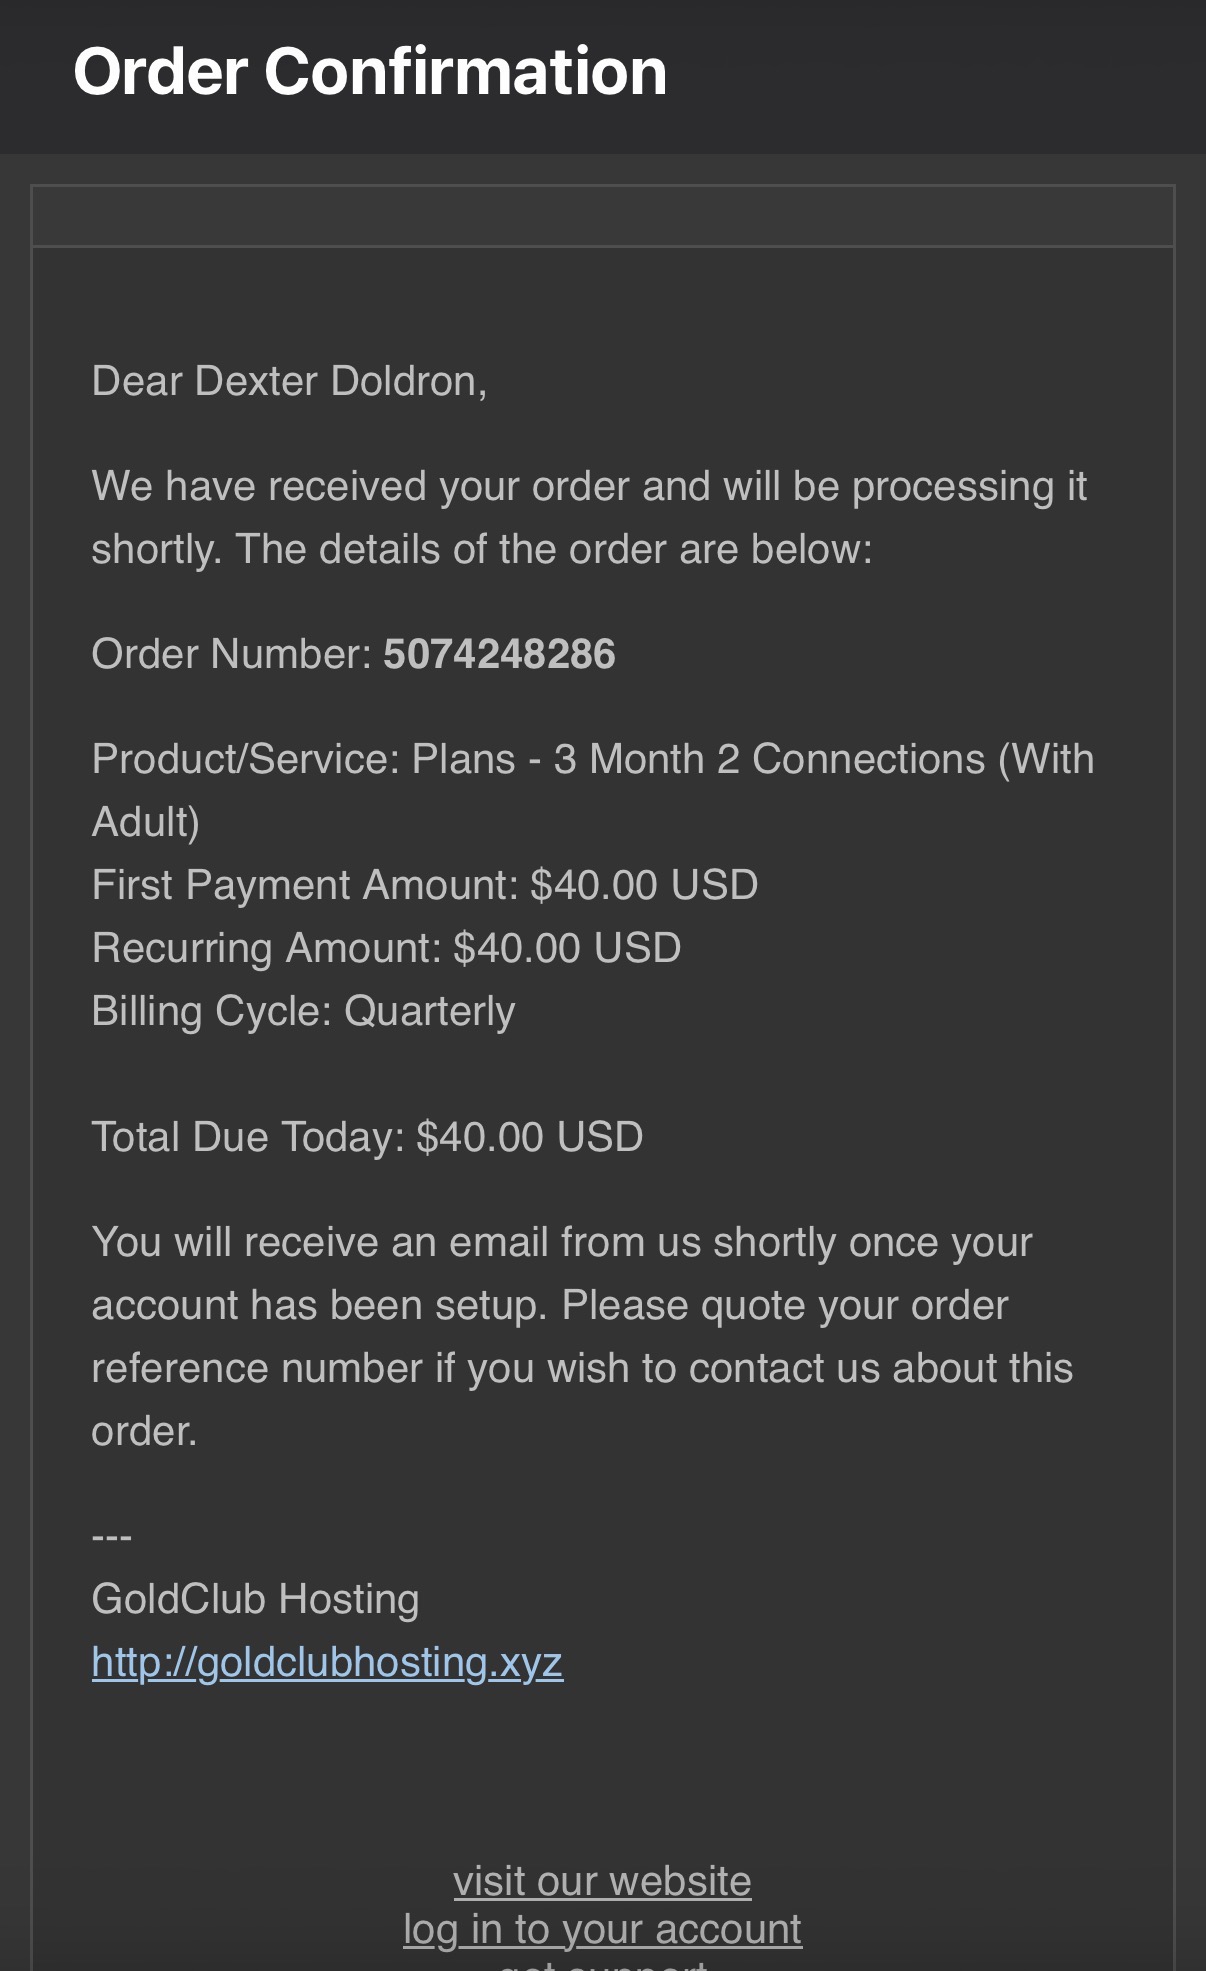Click "reference number" in the closing paragraph
The width and height of the screenshot is (1206, 1971).
(257, 1369)
